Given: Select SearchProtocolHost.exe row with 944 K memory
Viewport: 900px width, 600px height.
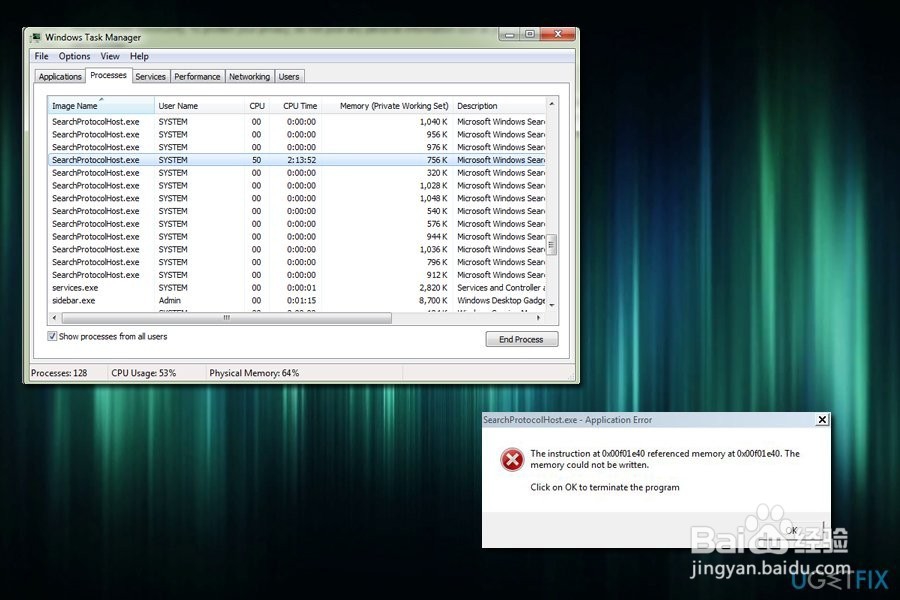Looking at the screenshot, I should pos(297,237).
